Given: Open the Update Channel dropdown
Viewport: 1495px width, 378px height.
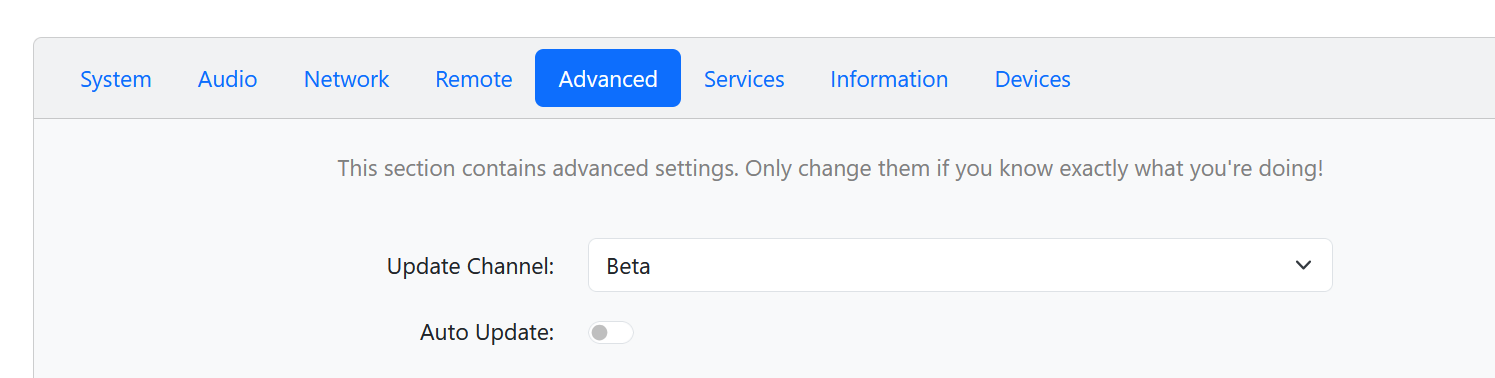Looking at the screenshot, I should pos(960,265).
